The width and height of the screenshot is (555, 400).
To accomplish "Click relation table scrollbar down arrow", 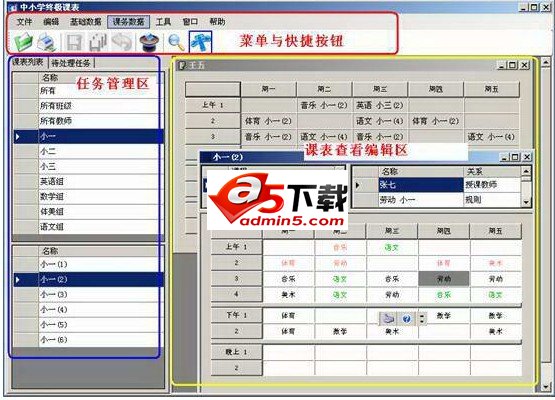I will pos(526,202).
